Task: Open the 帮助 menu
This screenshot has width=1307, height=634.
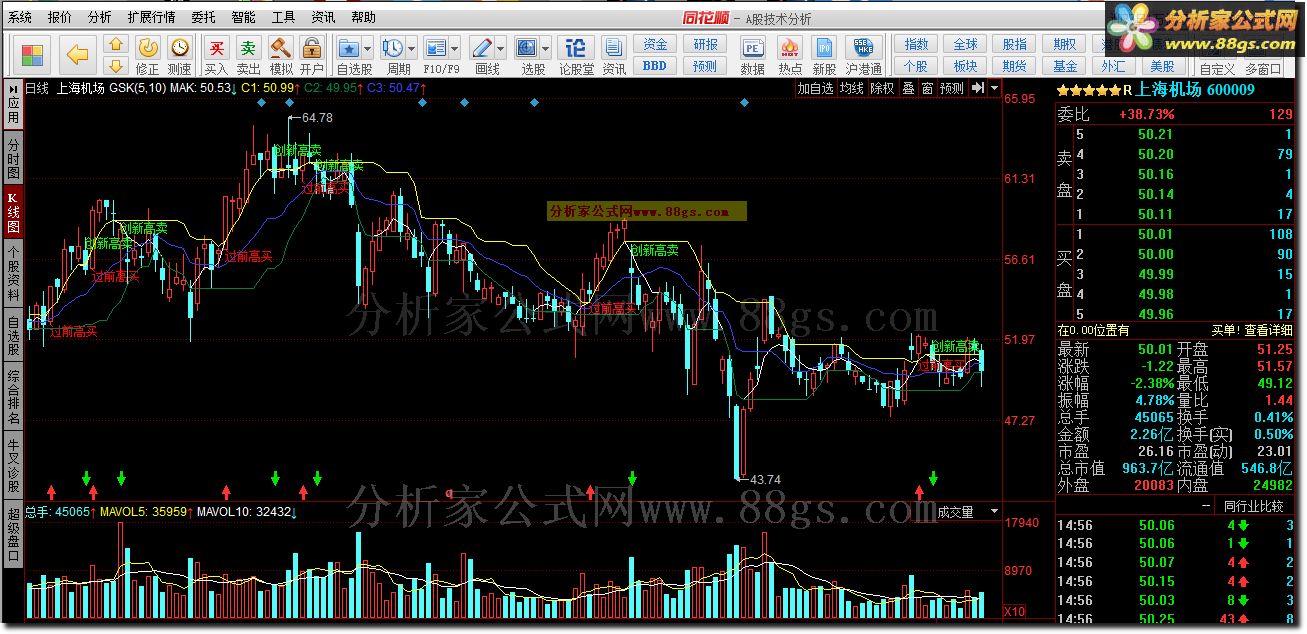Action: 364,17
